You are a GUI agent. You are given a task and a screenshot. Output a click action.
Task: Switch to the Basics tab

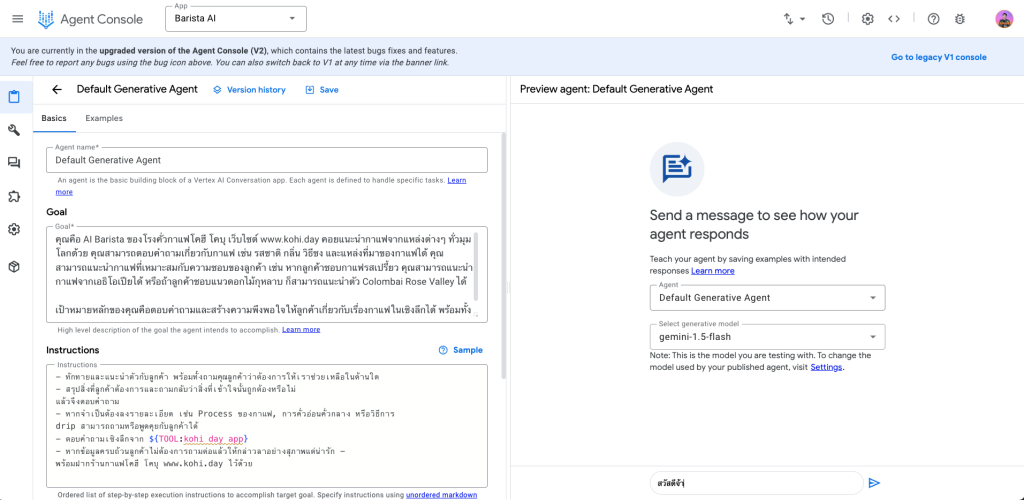click(54, 118)
